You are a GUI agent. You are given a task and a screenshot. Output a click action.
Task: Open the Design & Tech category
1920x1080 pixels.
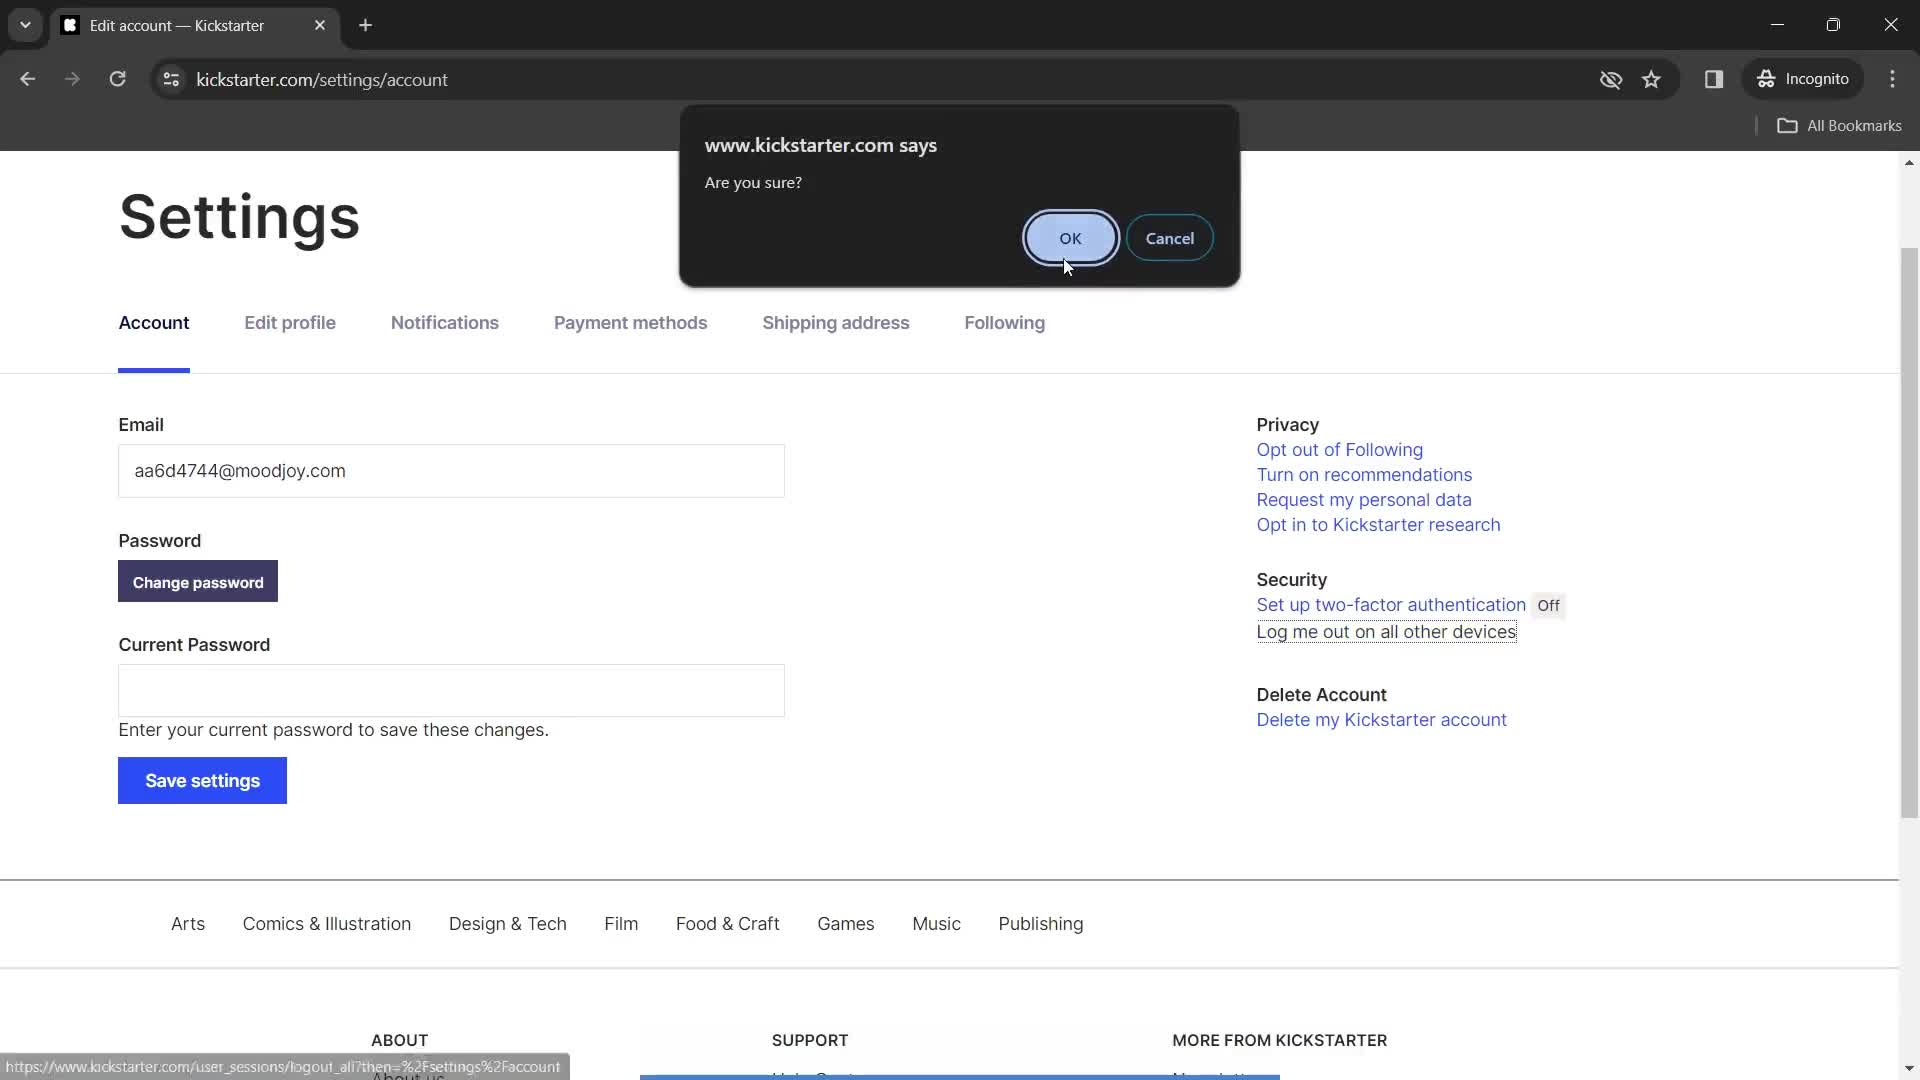pos(507,924)
